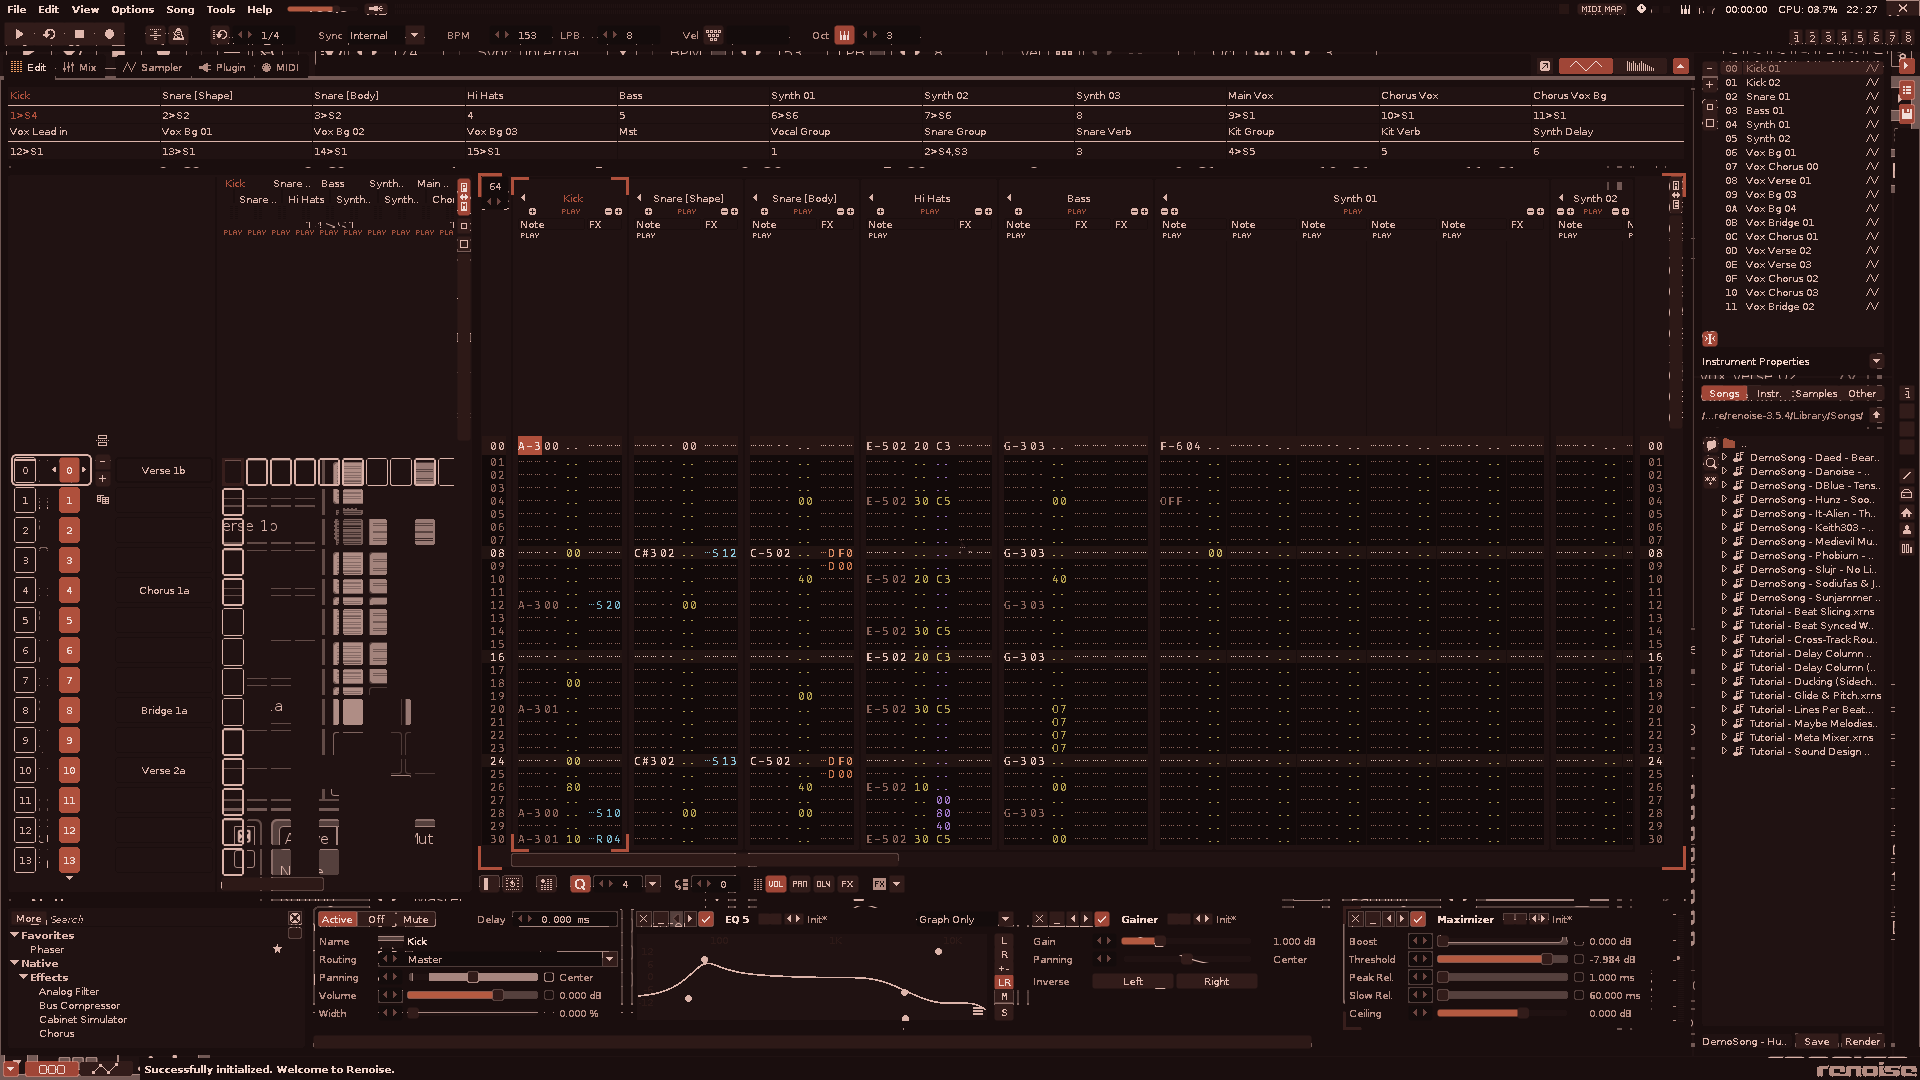Switch to the Mix tab
Image resolution: width=1920 pixels, height=1080 pixels.
tap(79, 67)
